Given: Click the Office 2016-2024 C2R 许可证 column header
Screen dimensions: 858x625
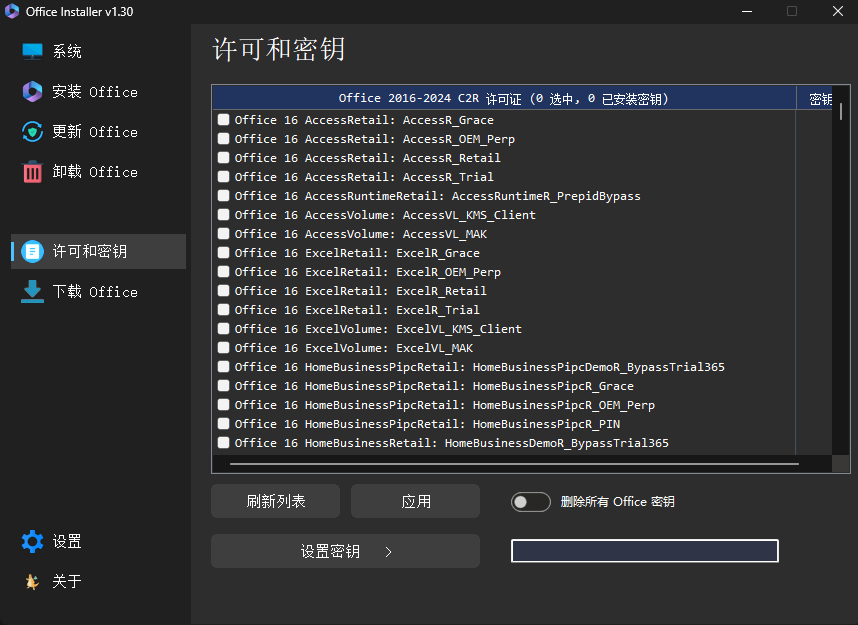Looking at the screenshot, I should [x=503, y=99].
